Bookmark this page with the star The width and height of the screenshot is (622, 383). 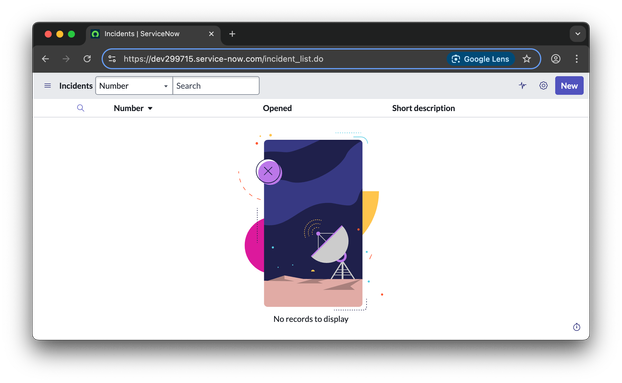526,59
